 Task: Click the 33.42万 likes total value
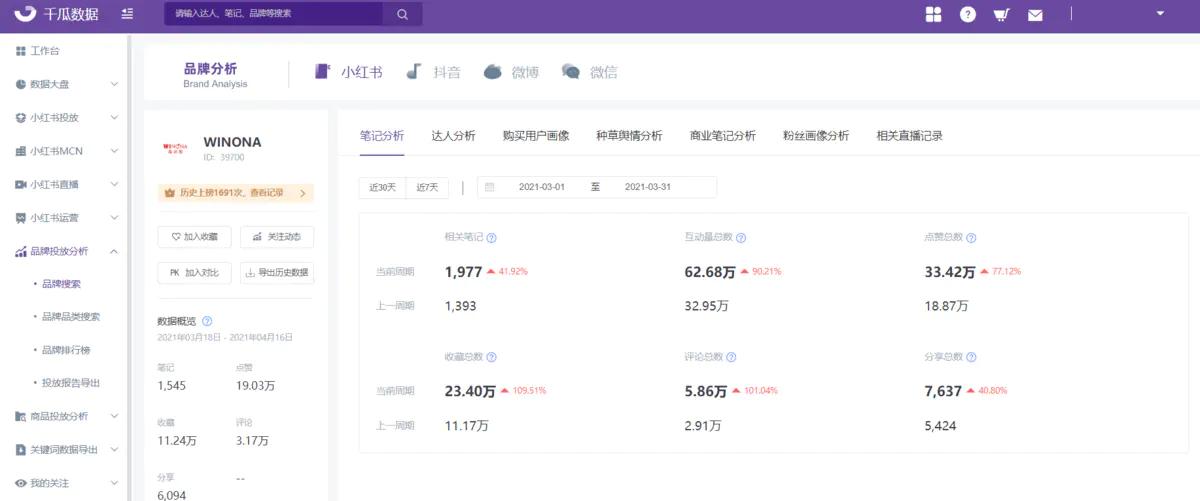click(950, 272)
